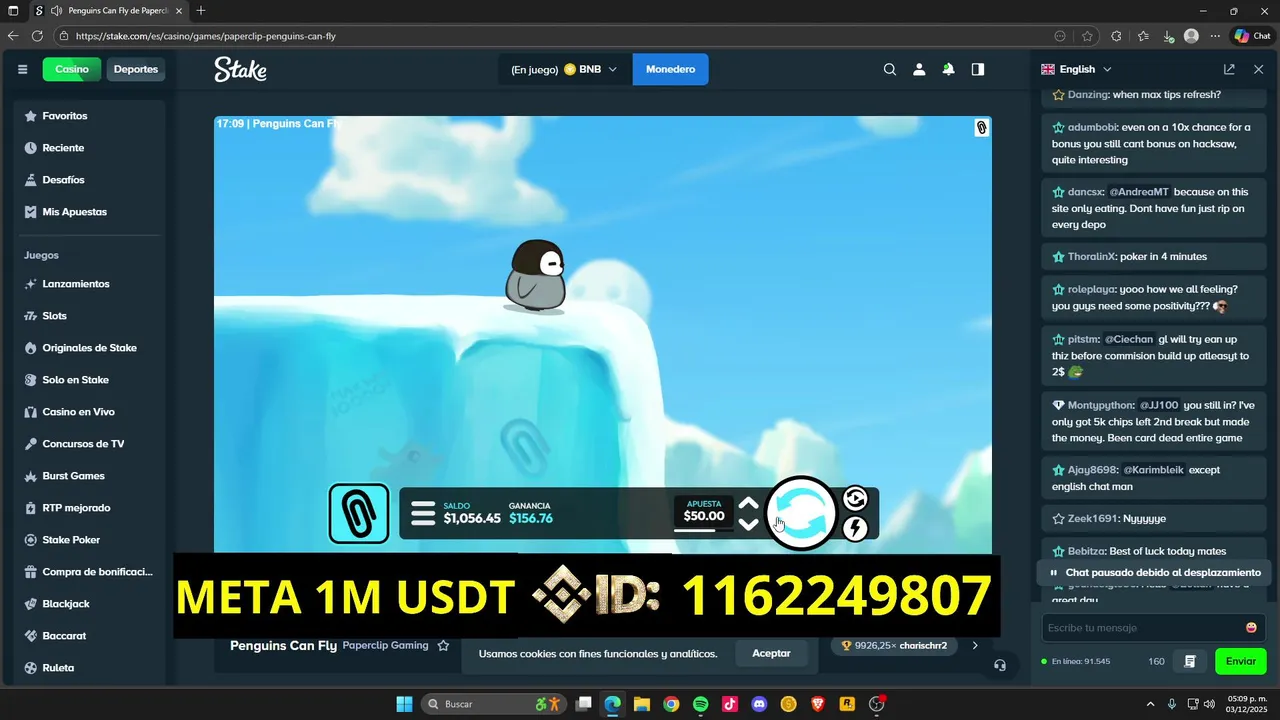Switch to Casino tab
1280x720 pixels.
click(72, 69)
